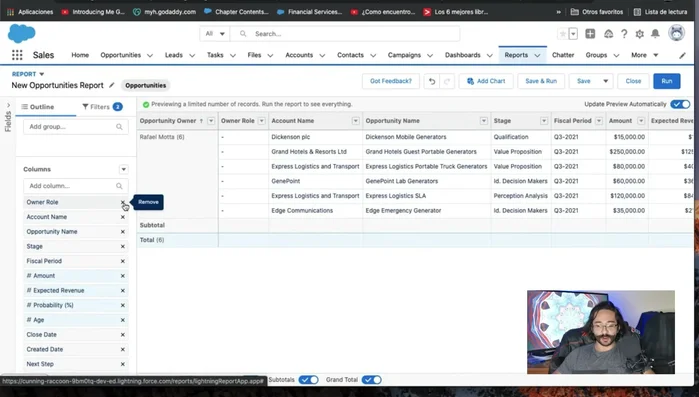The width and height of the screenshot is (699, 397).
Task: Remove the Opportunity Name column
Action: (123, 232)
